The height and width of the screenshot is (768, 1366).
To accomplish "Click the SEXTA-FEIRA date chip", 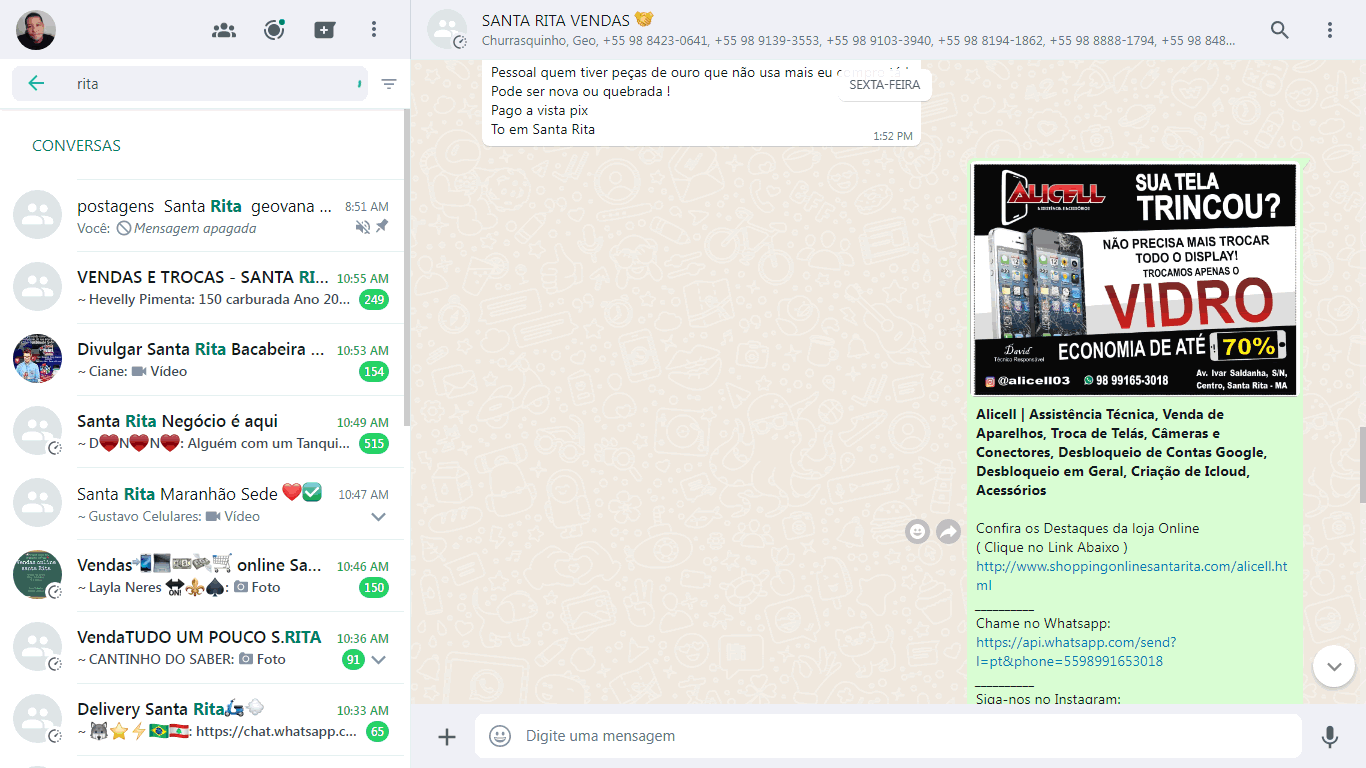I will [x=885, y=85].
